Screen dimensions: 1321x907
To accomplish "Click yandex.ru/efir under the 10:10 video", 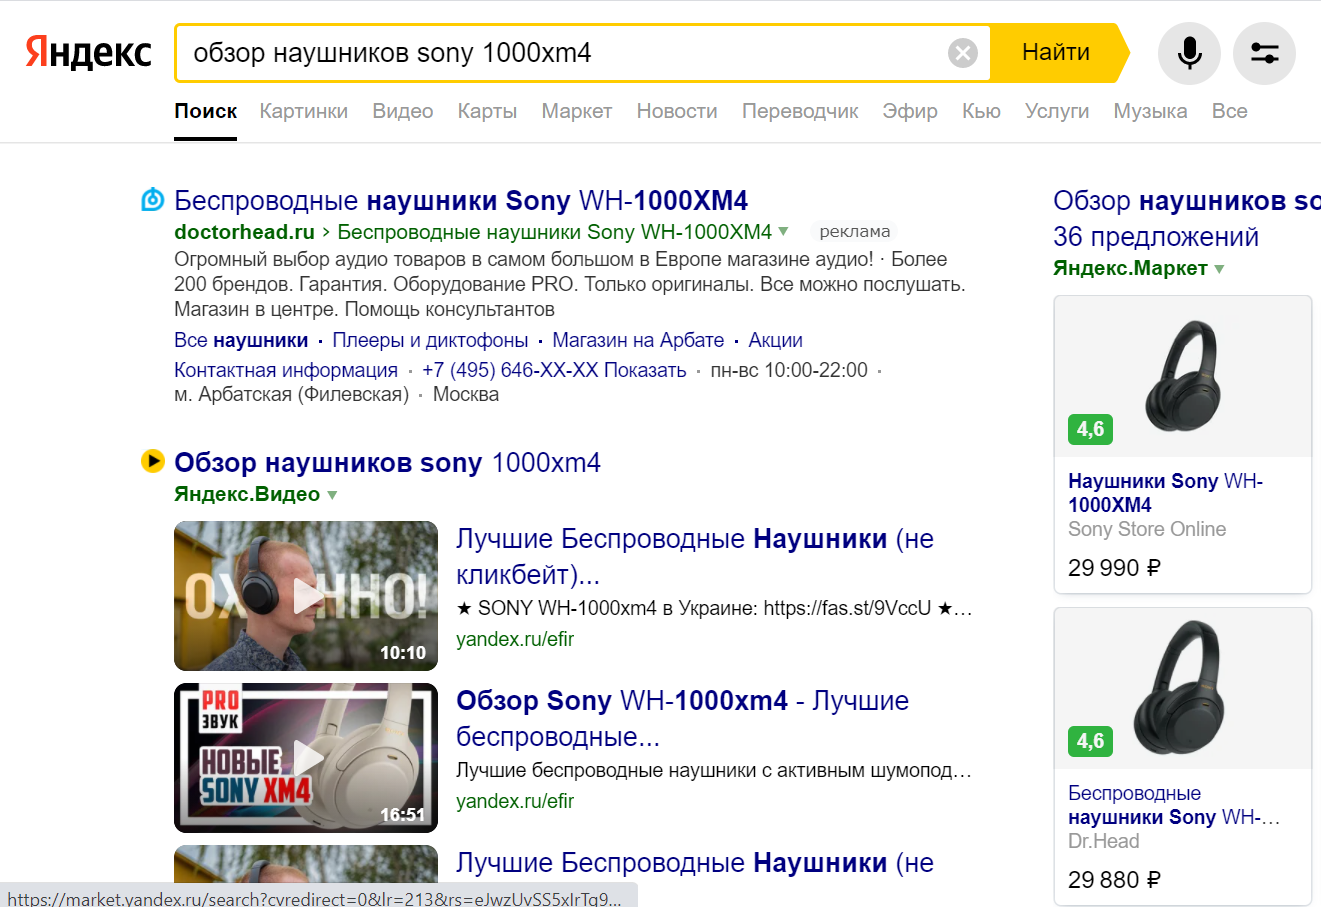I will 515,639.
